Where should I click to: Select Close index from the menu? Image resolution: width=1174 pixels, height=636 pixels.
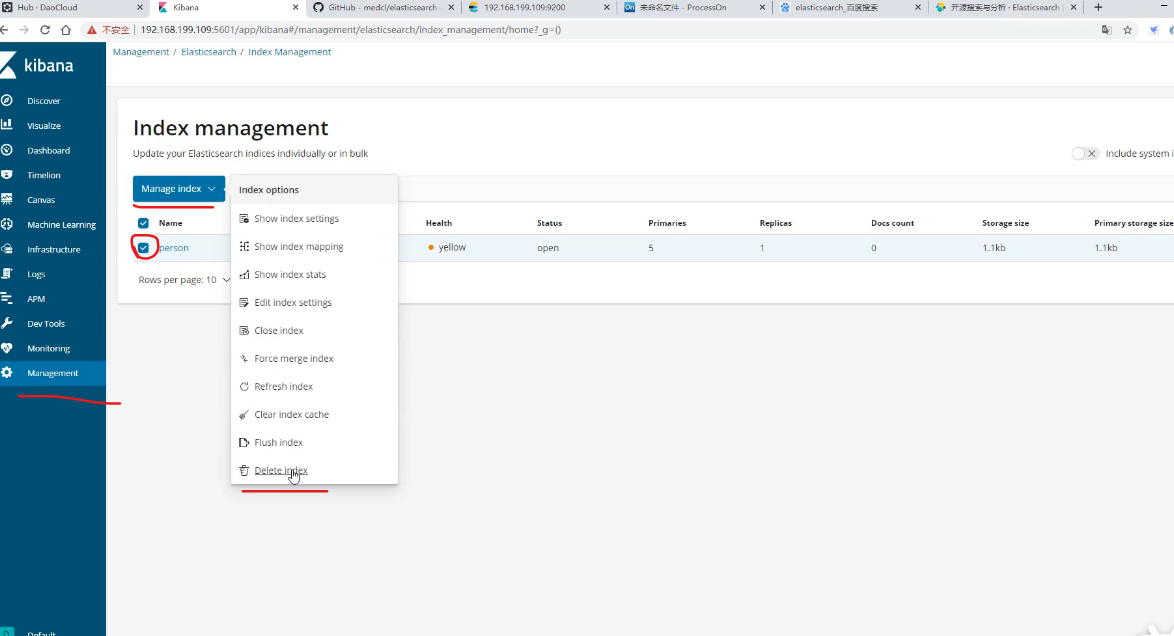[x=278, y=331]
